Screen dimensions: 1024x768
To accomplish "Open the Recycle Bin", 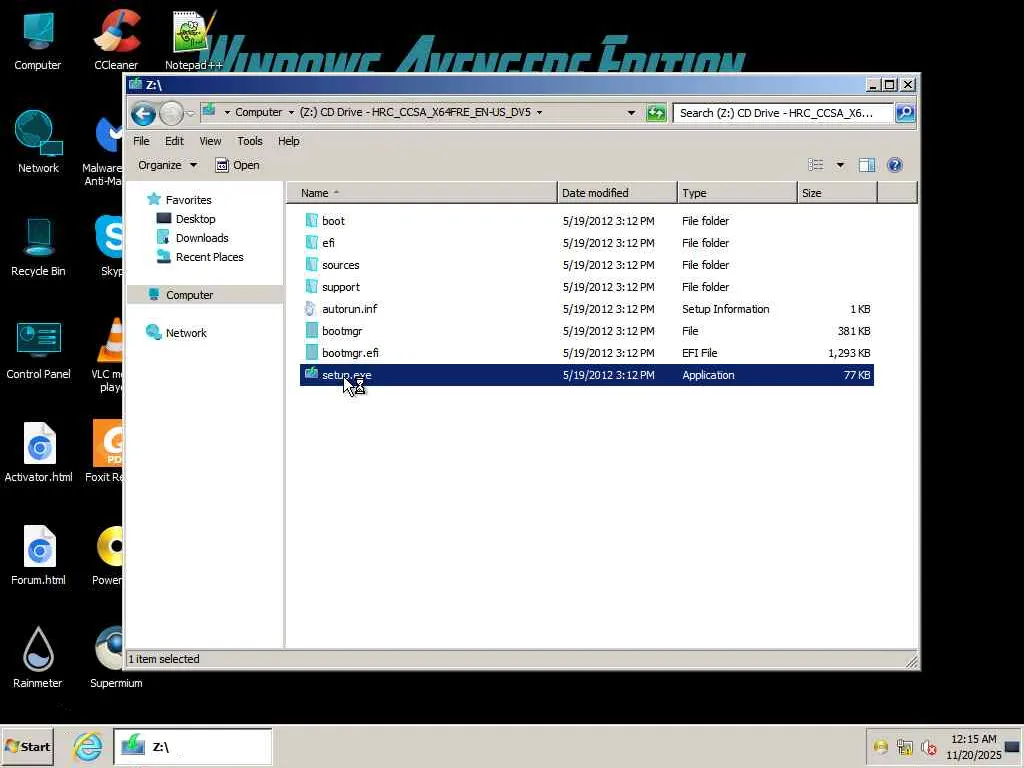I will tap(38, 247).
